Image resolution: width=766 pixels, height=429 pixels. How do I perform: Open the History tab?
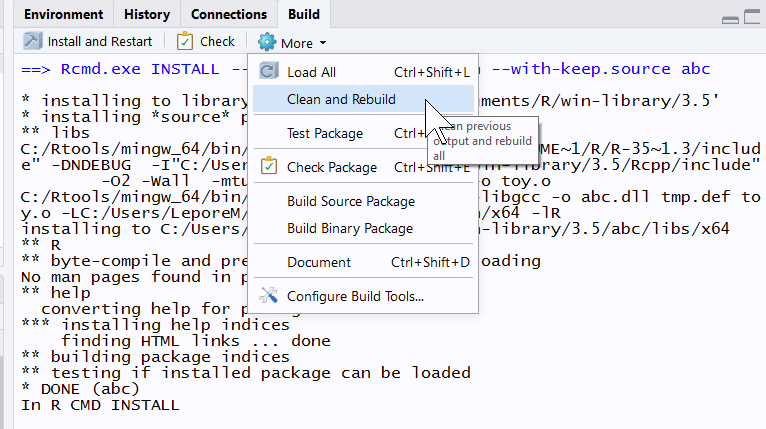click(x=147, y=14)
